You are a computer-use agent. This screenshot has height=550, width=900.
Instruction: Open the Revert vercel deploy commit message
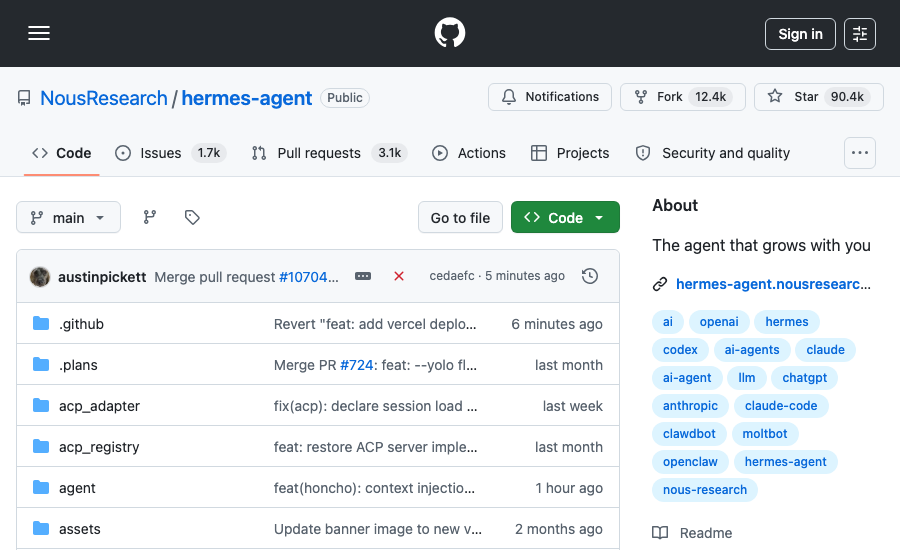375,324
